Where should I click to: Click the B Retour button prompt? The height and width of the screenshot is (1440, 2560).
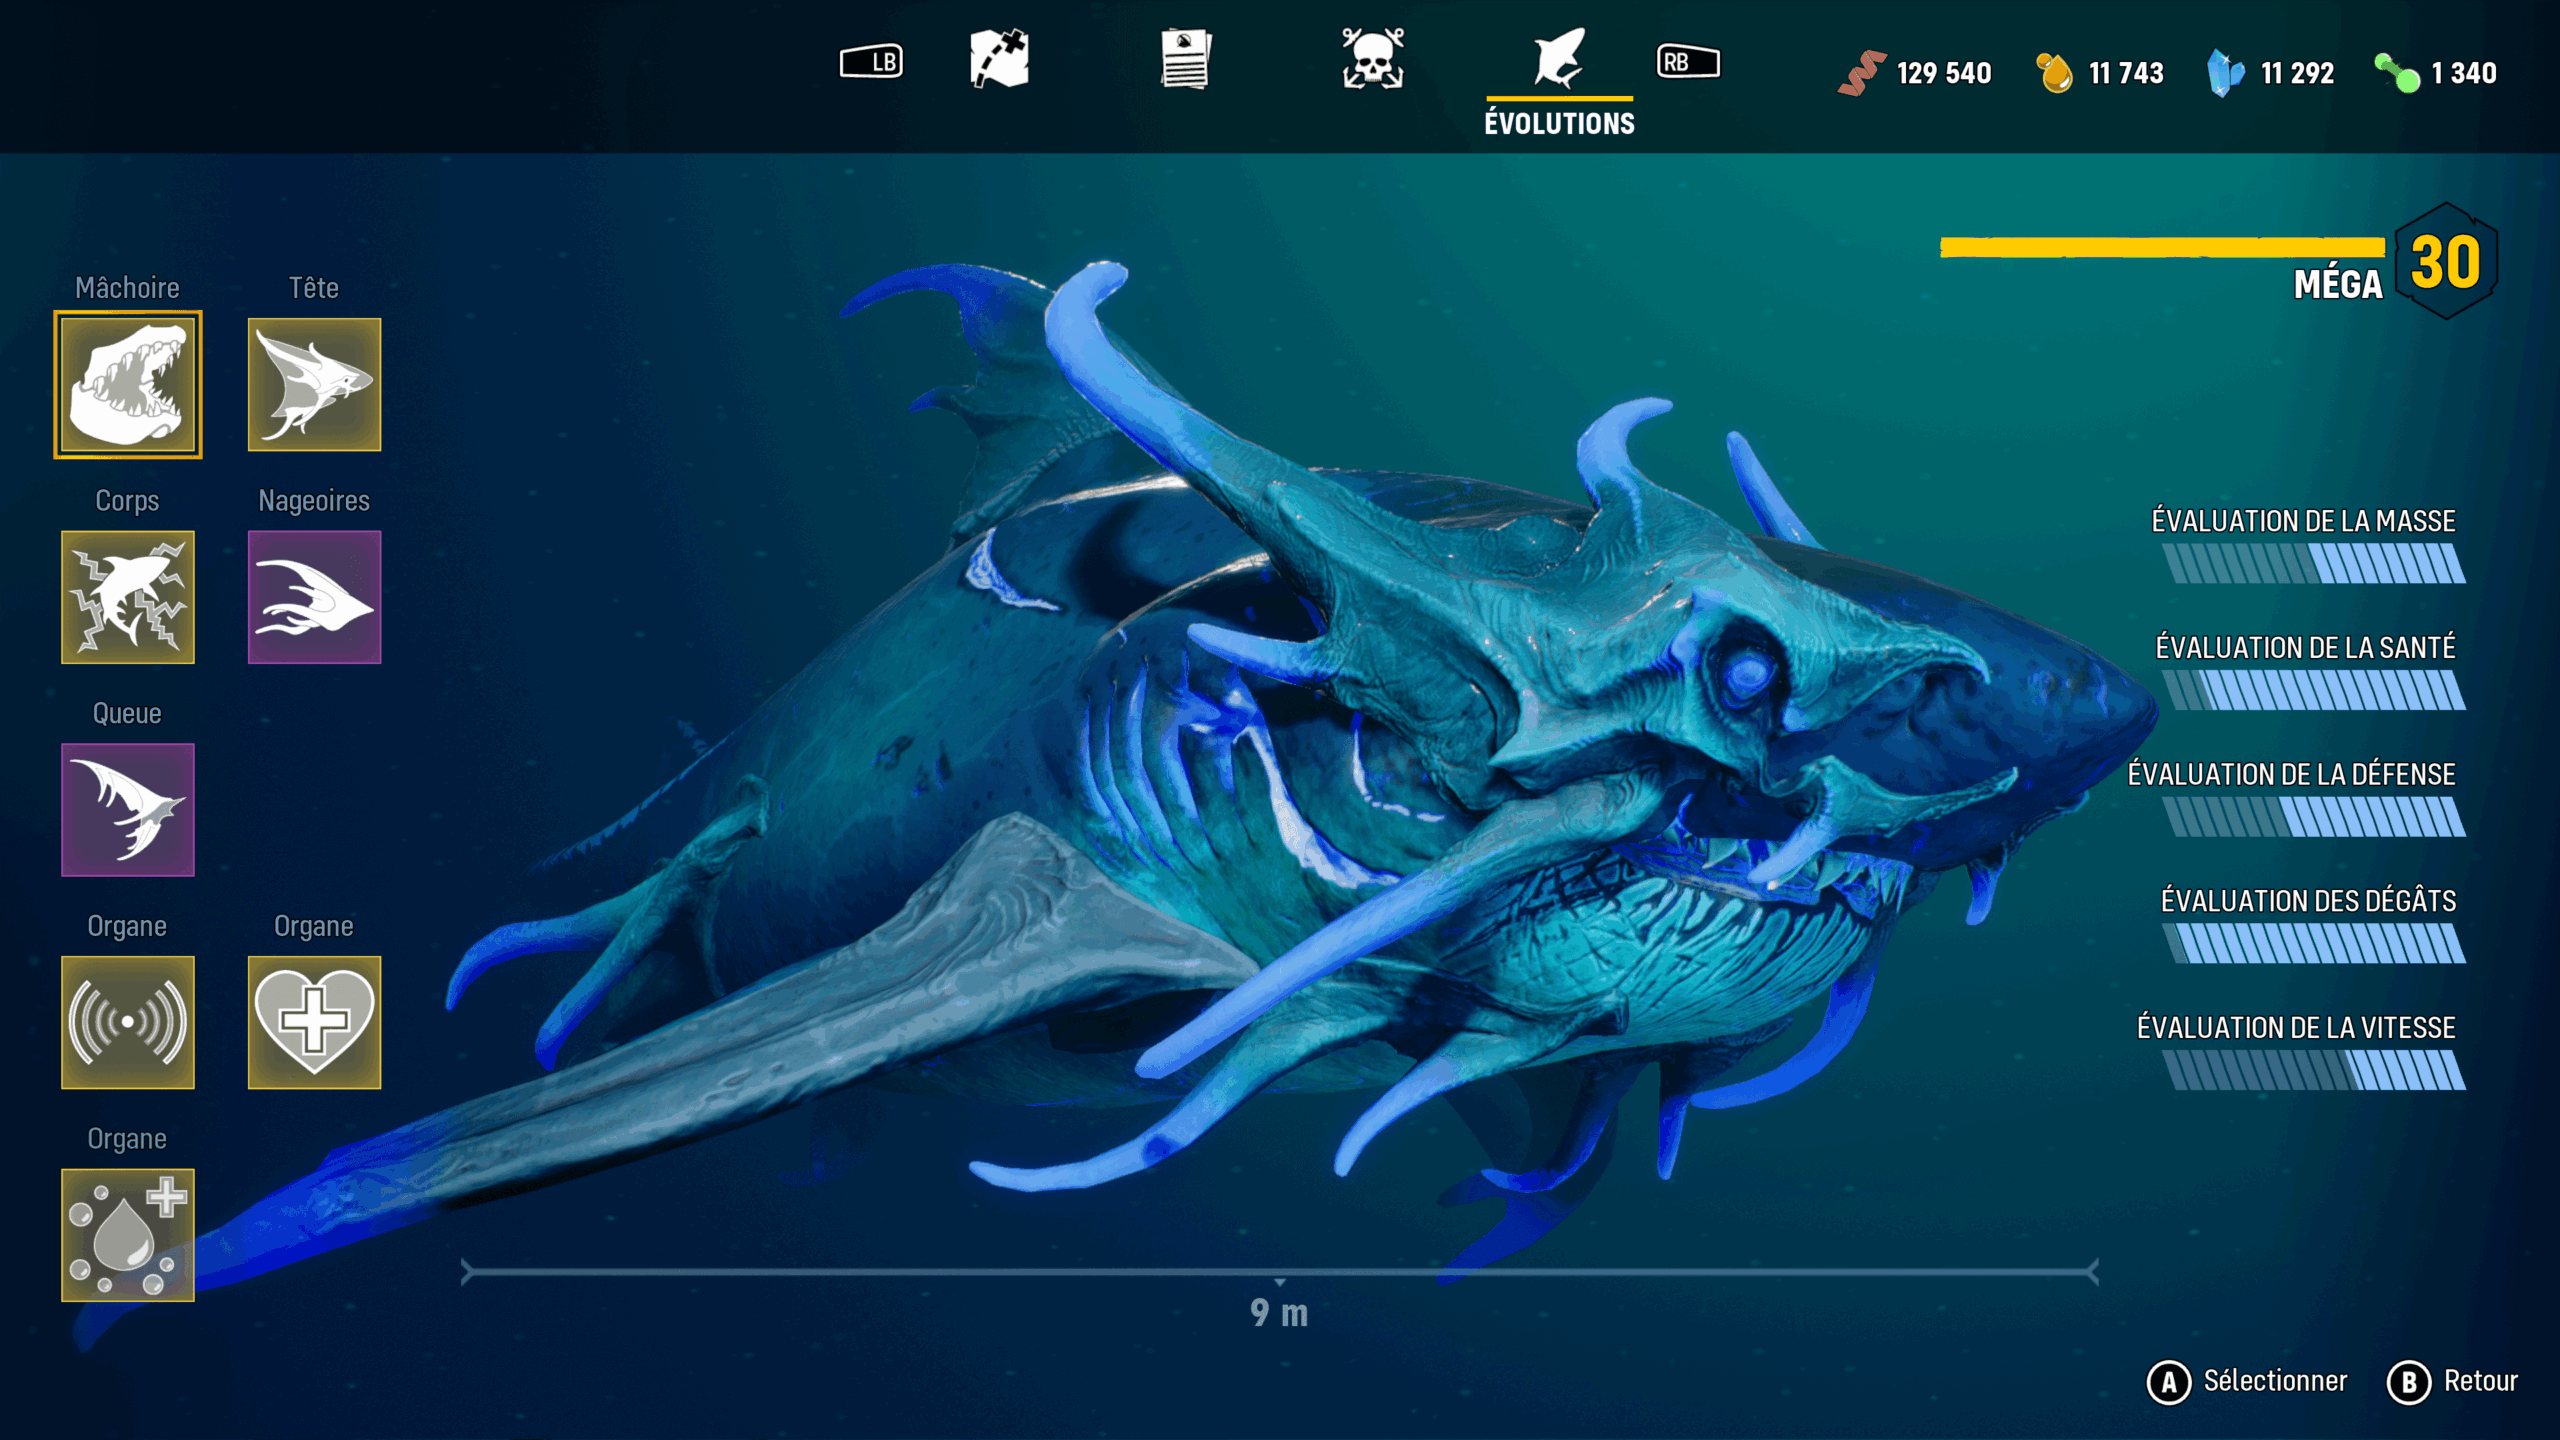[x=2452, y=1382]
